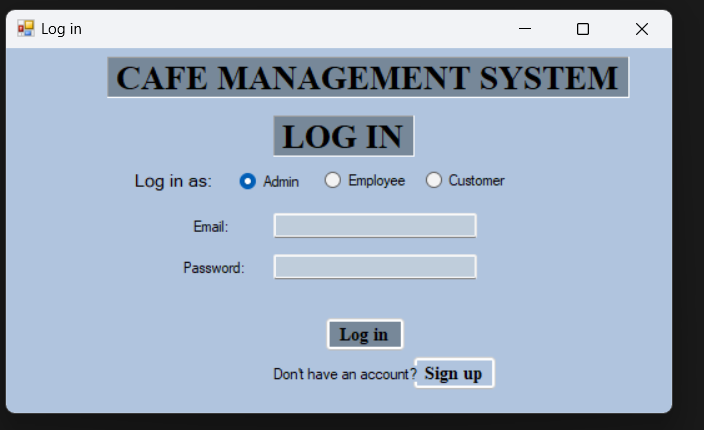Close the Log in window
Screen dimensions: 704x430
tap(642, 29)
